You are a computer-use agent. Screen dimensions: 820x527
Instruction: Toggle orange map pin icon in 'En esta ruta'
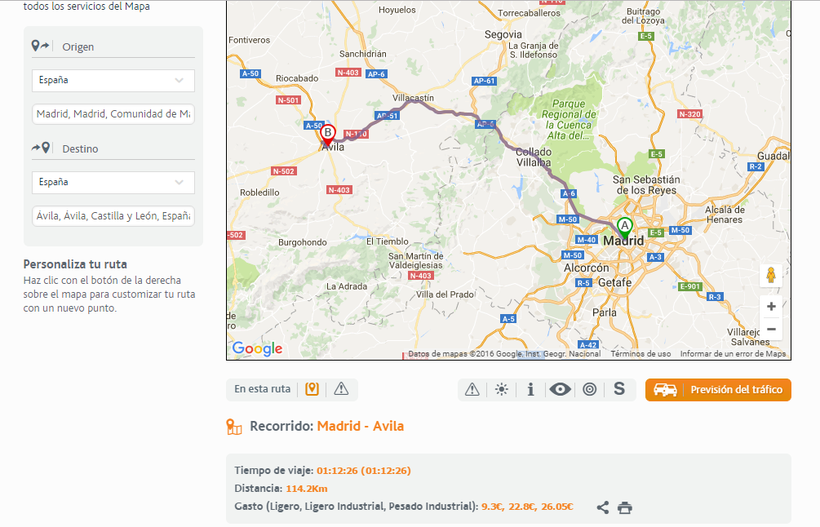coord(312,389)
